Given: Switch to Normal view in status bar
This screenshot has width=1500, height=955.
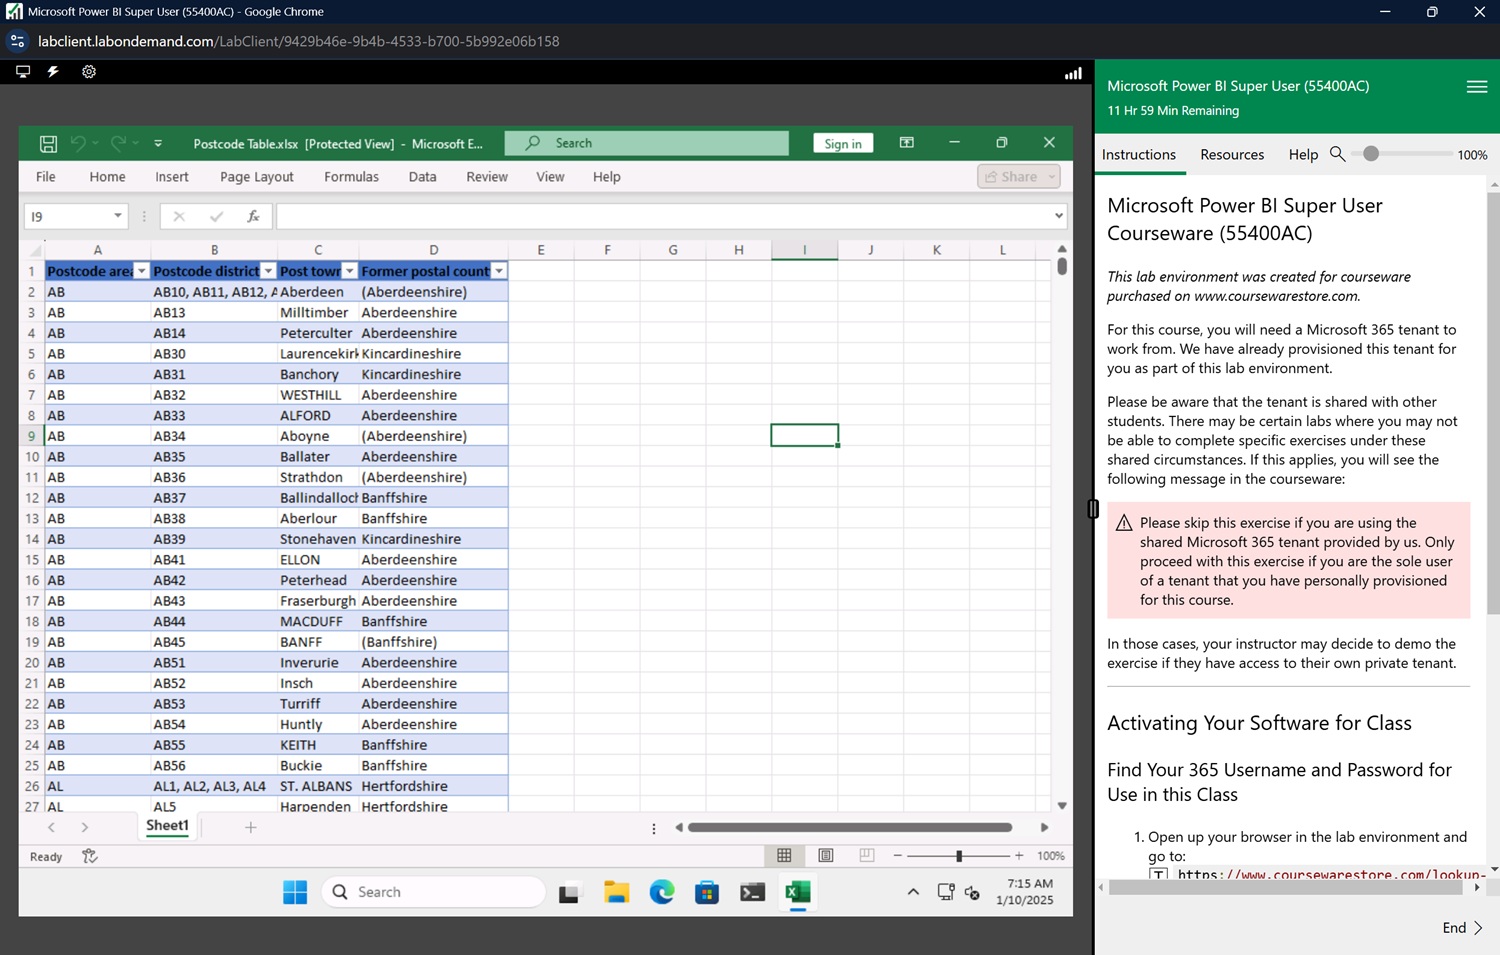Looking at the screenshot, I should 784,856.
